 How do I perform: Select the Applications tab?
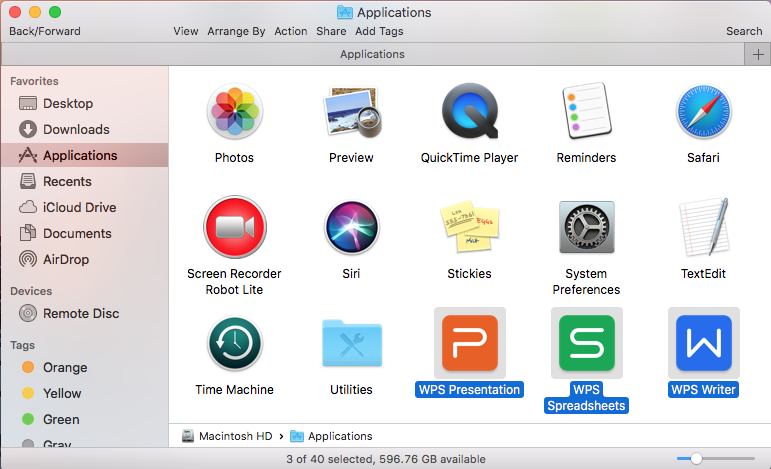372,54
